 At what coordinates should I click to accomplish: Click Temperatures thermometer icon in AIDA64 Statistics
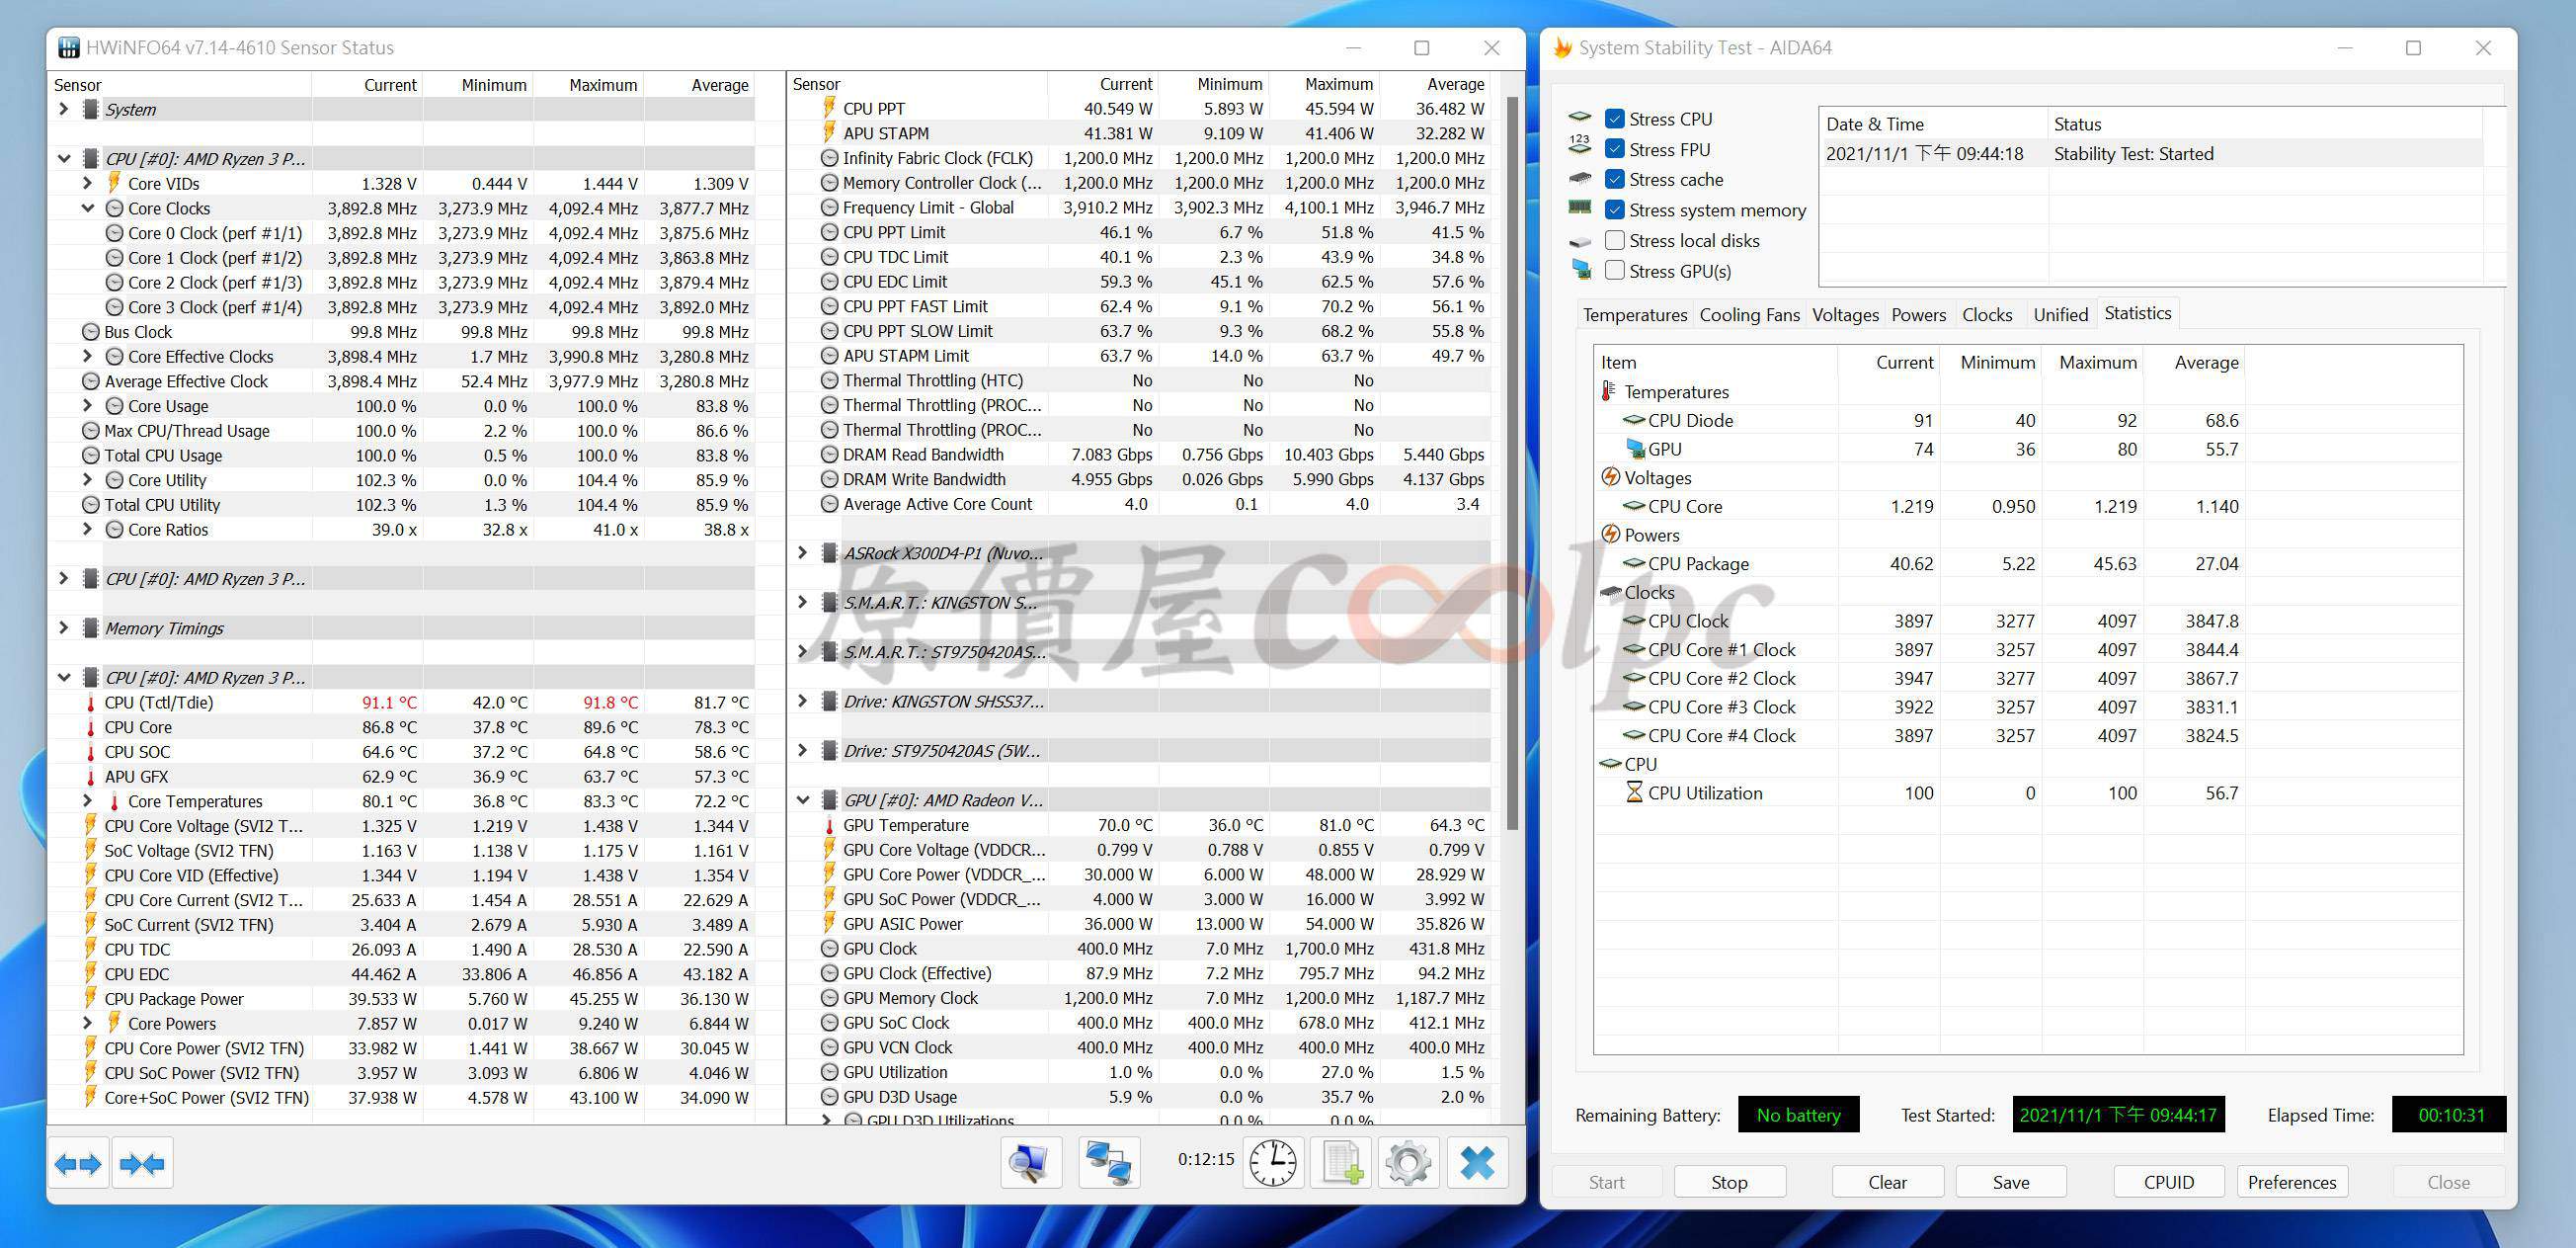1608,391
